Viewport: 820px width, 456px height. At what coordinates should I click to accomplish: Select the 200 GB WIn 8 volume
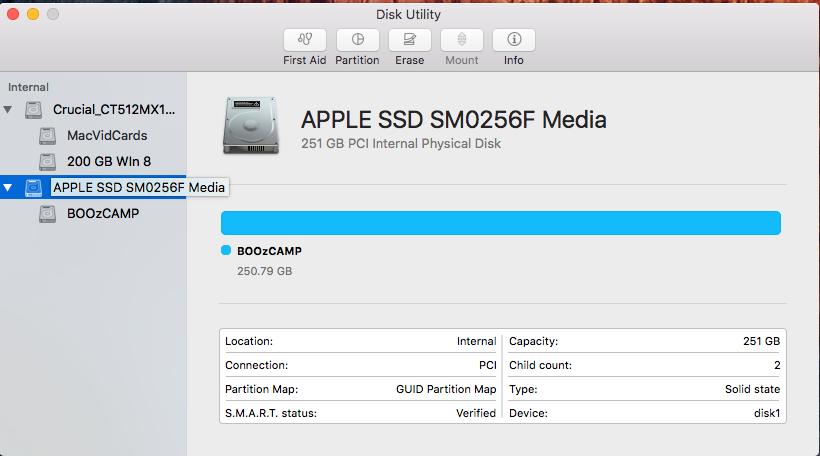tap(109, 162)
